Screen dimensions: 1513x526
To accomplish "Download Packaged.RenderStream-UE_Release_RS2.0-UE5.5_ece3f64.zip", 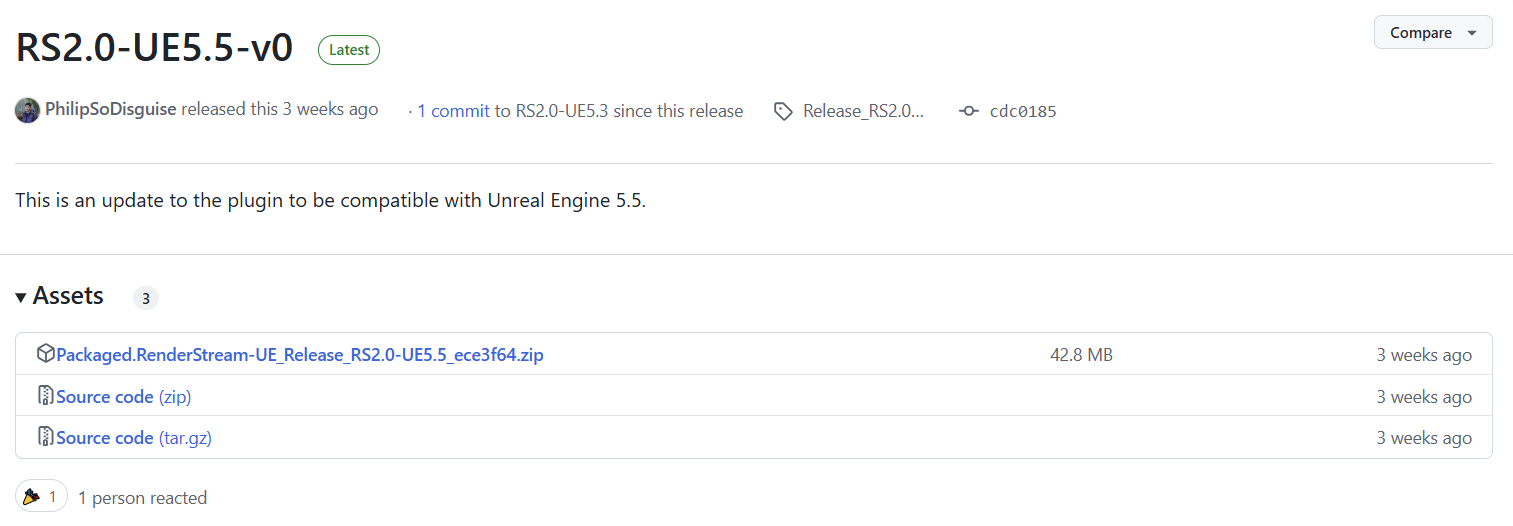I will [300, 355].
